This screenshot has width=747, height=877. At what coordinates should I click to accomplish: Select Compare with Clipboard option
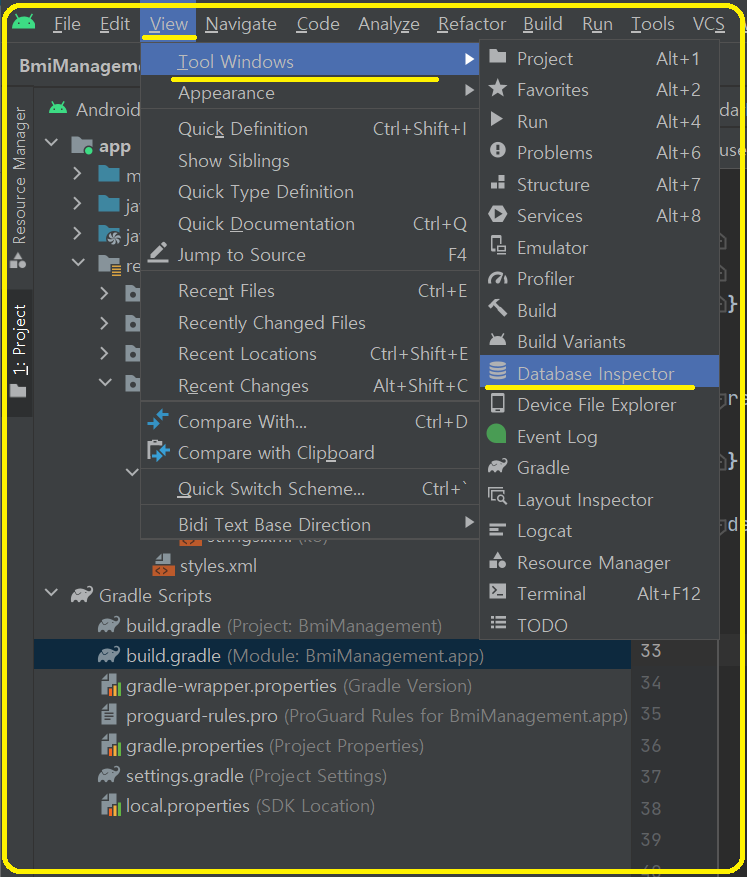click(275, 453)
